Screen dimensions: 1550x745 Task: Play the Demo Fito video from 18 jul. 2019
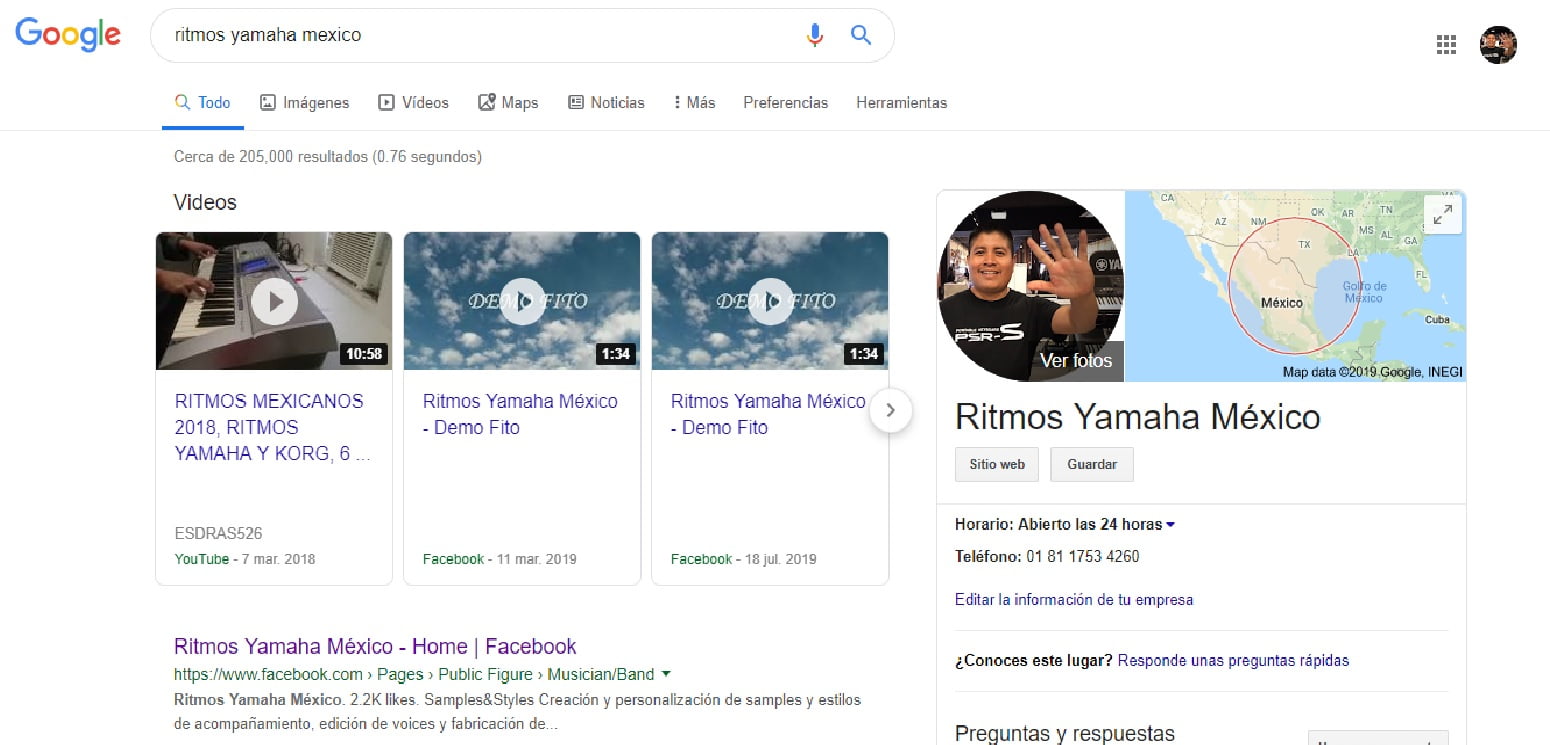pyautogui.click(x=770, y=301)
